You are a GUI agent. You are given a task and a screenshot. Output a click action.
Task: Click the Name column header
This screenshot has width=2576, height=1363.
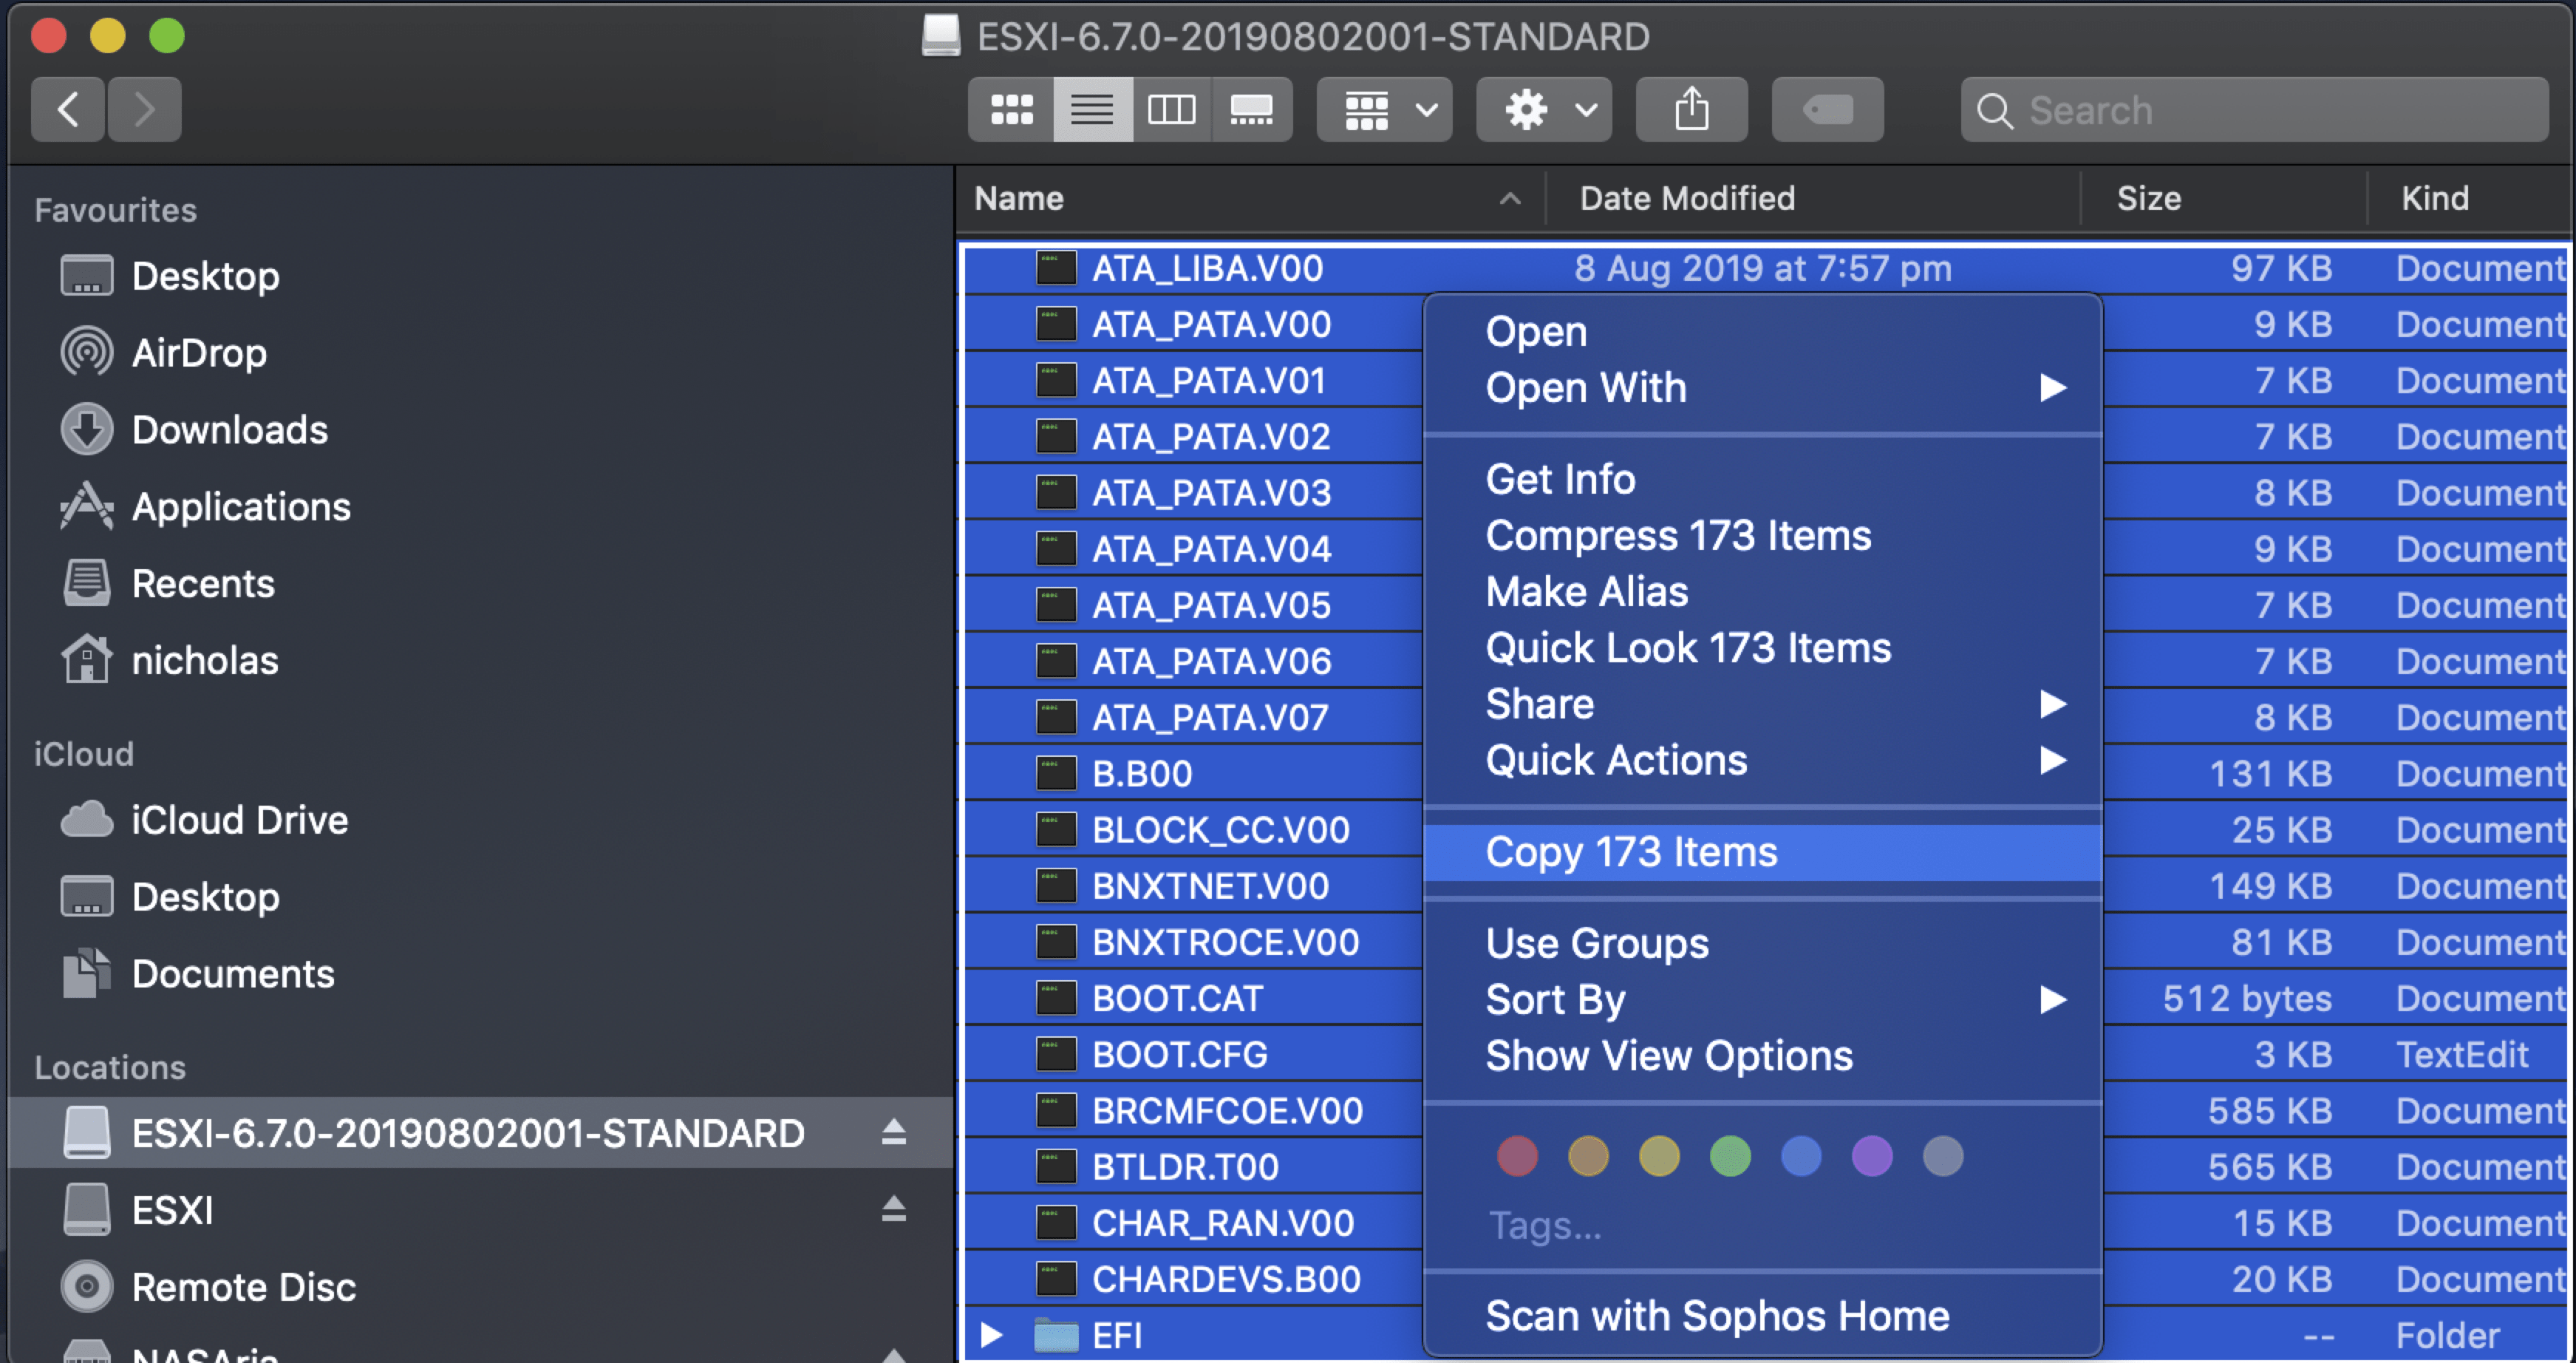1019,198
